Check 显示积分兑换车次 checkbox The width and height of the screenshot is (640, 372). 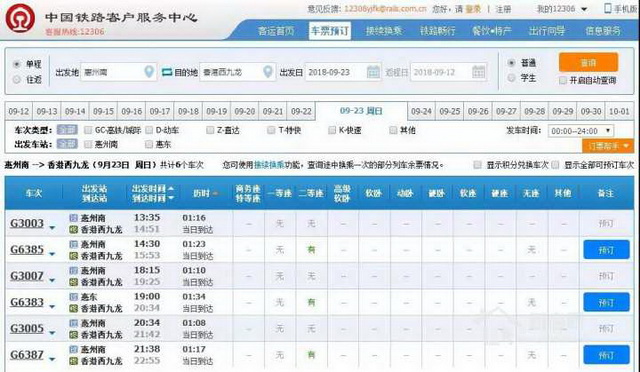click(x=477, y=165)
